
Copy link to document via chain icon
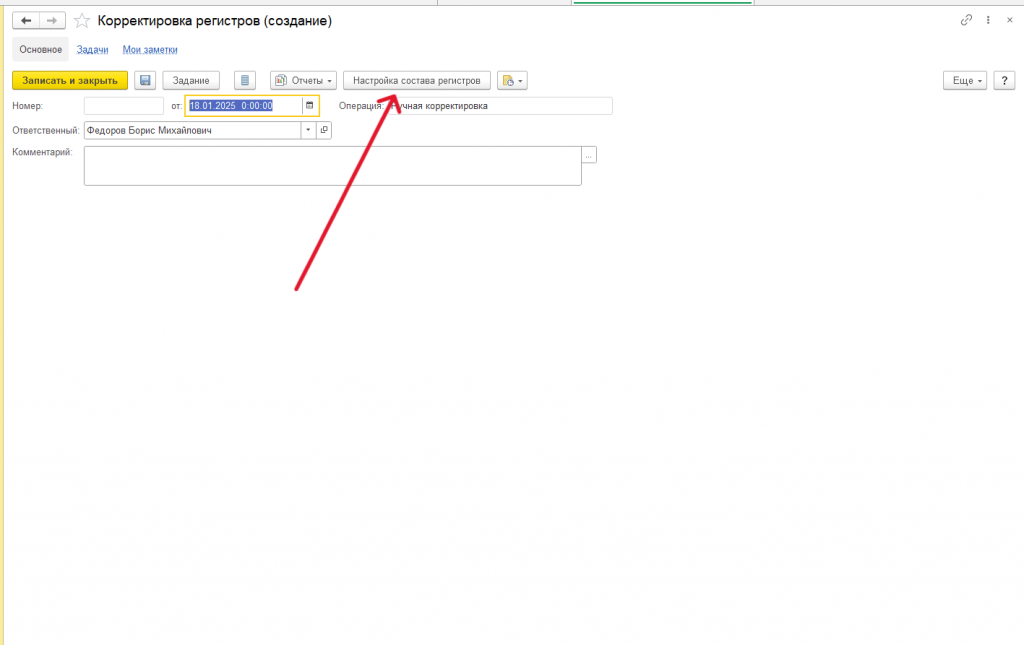(x=966, y=20)
